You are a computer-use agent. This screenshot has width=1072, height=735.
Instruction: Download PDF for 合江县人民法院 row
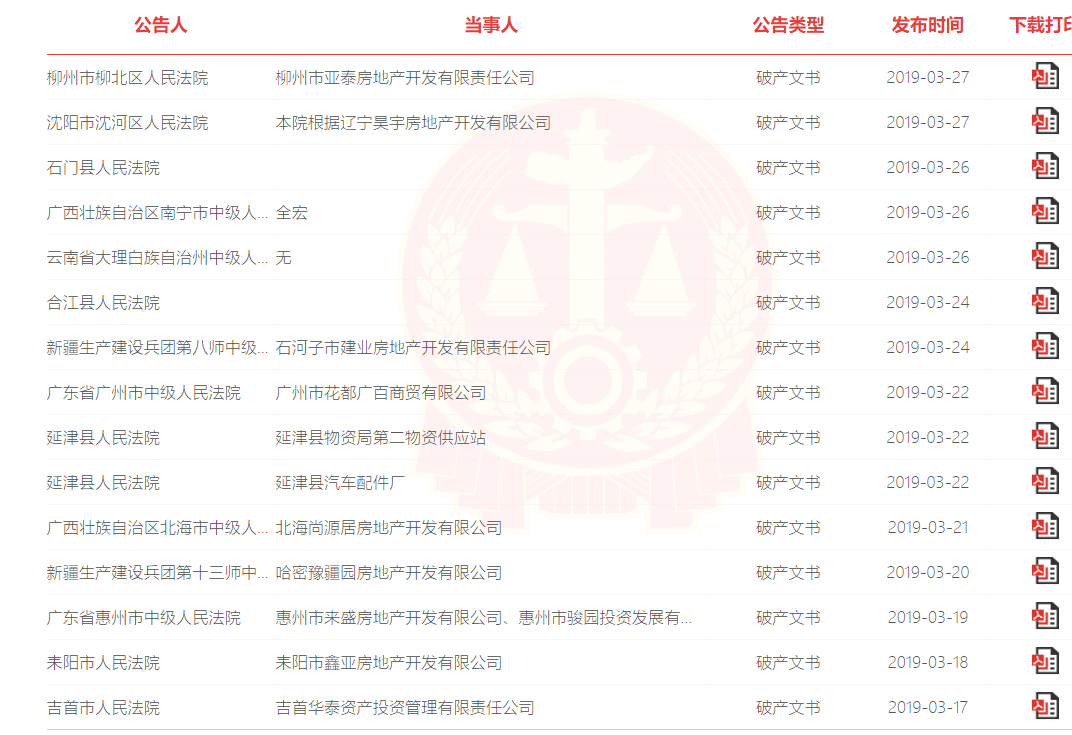[1045, 302]
